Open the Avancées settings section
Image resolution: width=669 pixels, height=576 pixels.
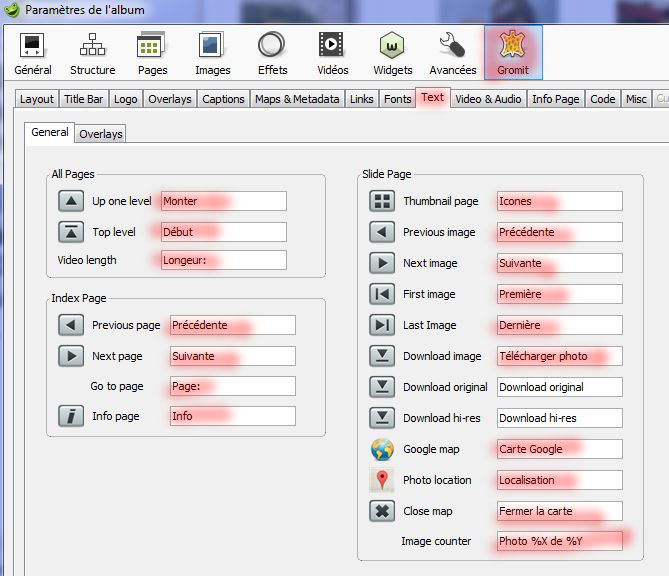point(452,53)
